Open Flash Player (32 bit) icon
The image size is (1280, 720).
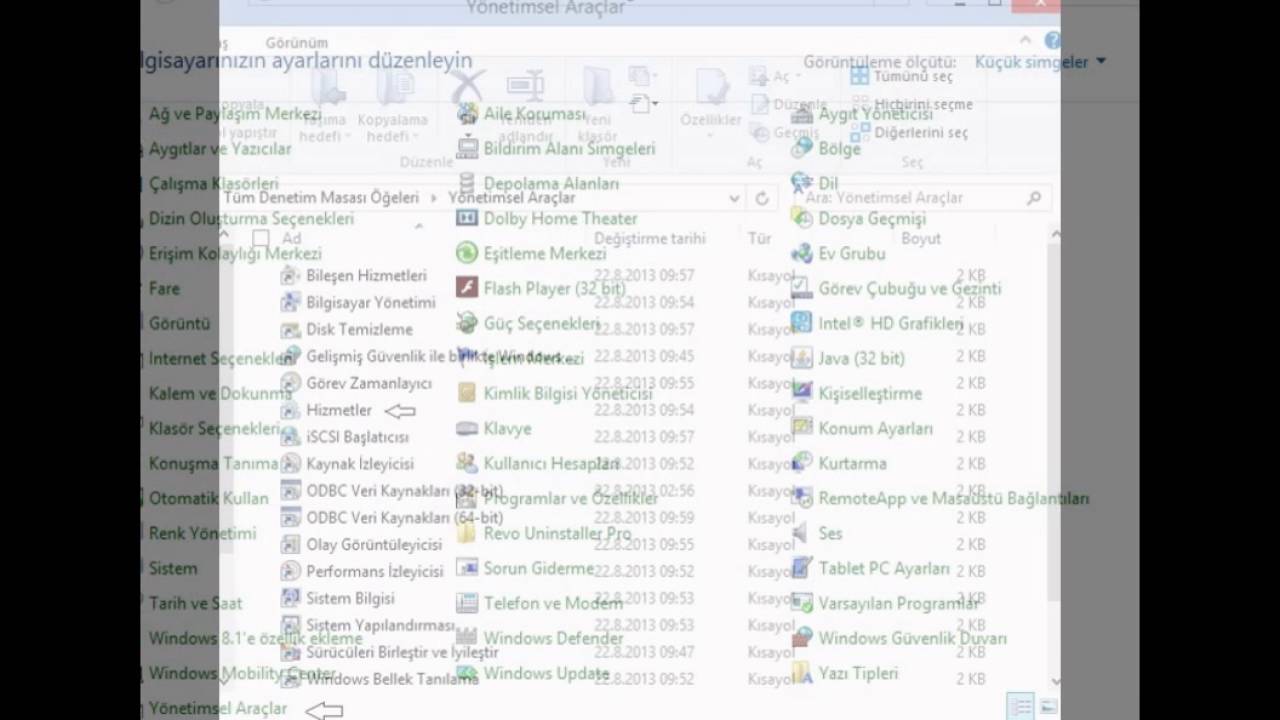(467, 288)
